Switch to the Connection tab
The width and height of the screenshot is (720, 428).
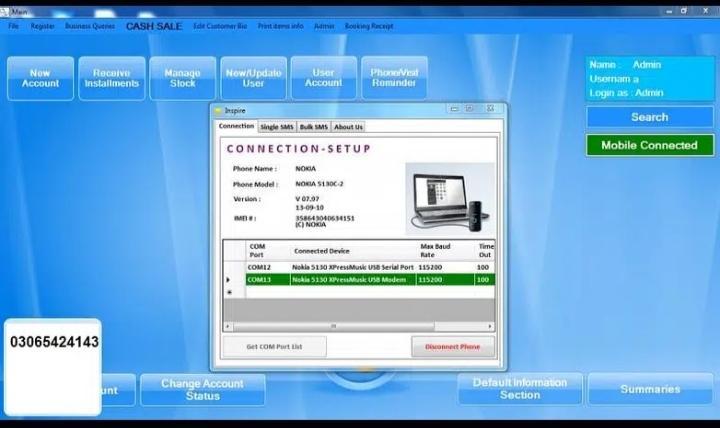pos(236,126)
